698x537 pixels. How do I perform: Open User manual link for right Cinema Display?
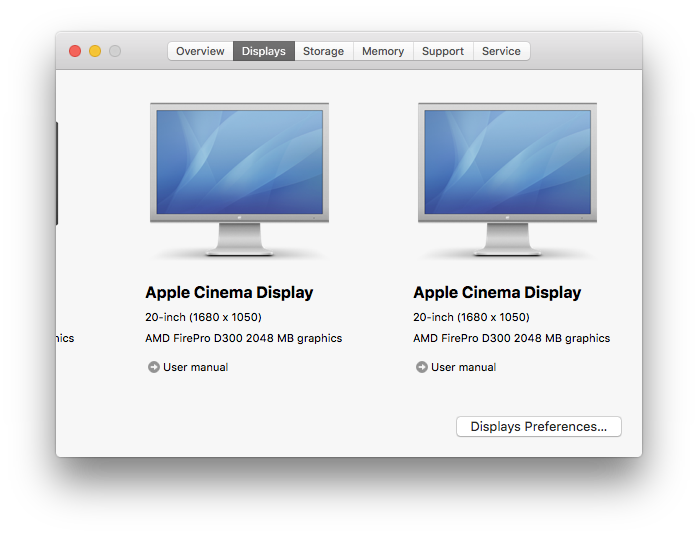(463, 367)
